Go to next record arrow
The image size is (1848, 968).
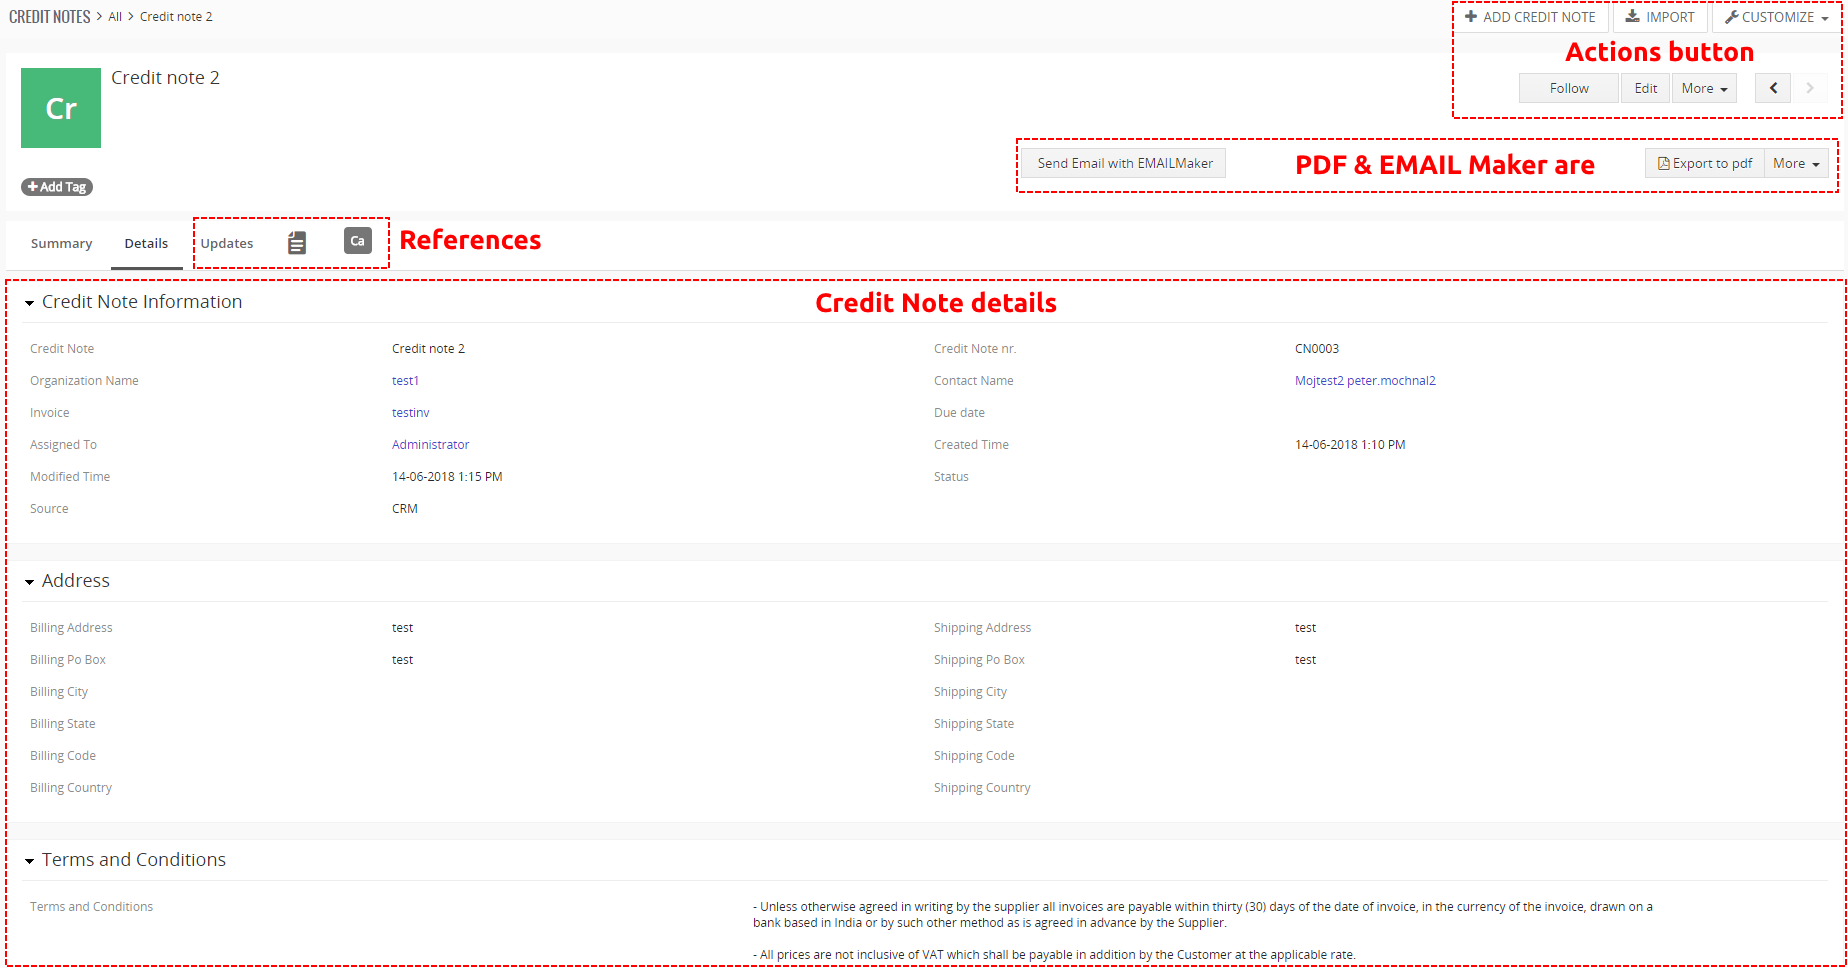pos(1809,88)
